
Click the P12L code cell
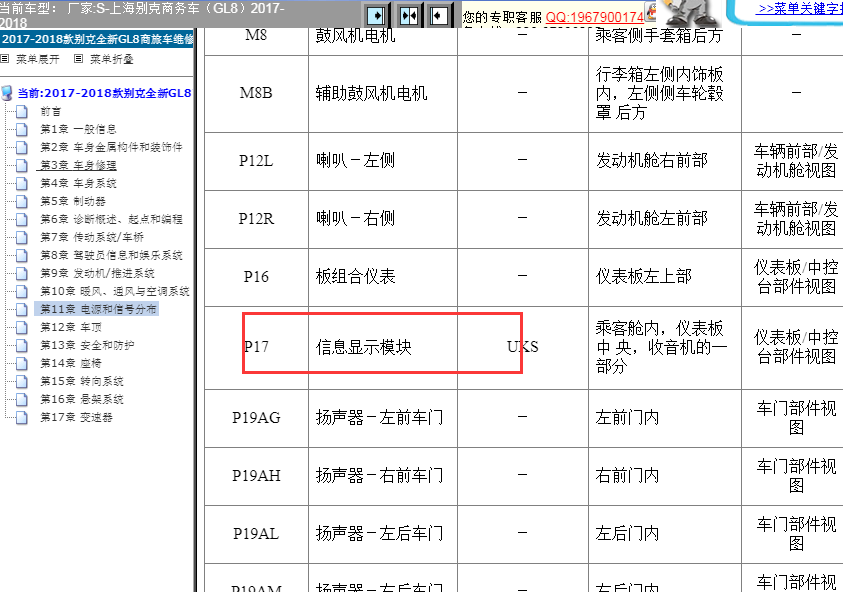click(x=256, y=161)
